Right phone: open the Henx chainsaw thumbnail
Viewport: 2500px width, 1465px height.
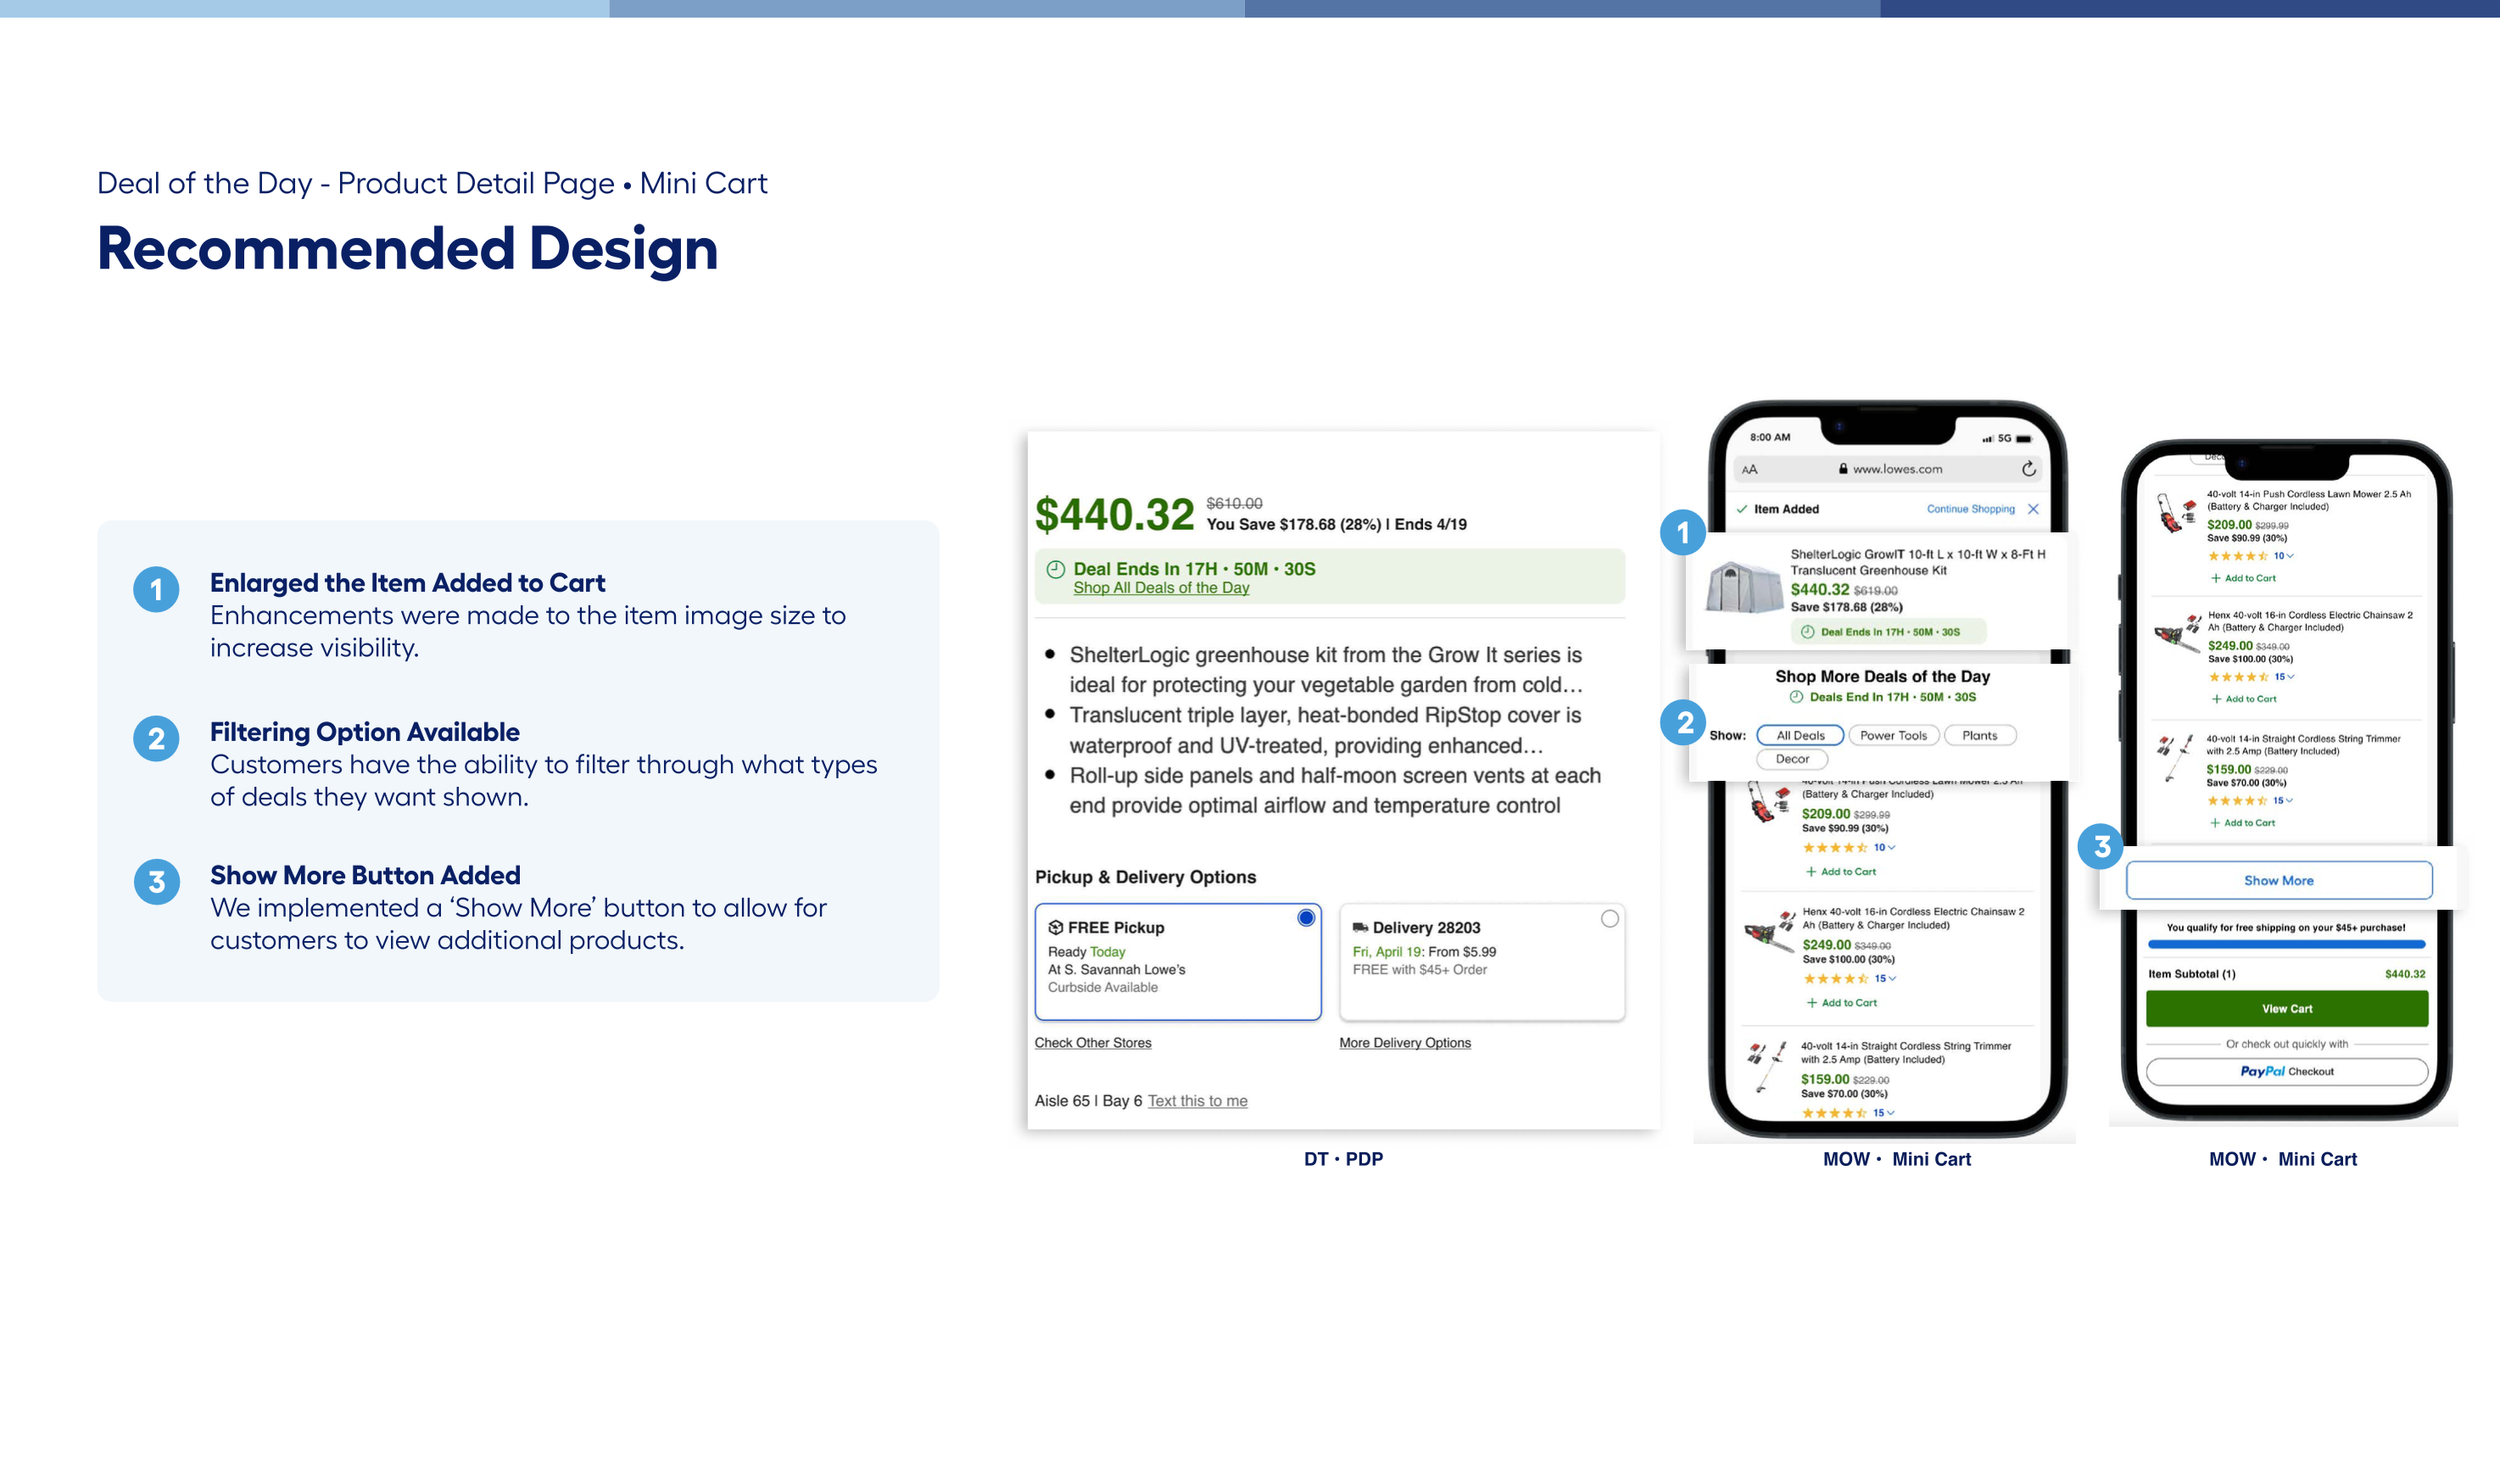tap(2177, 633)
